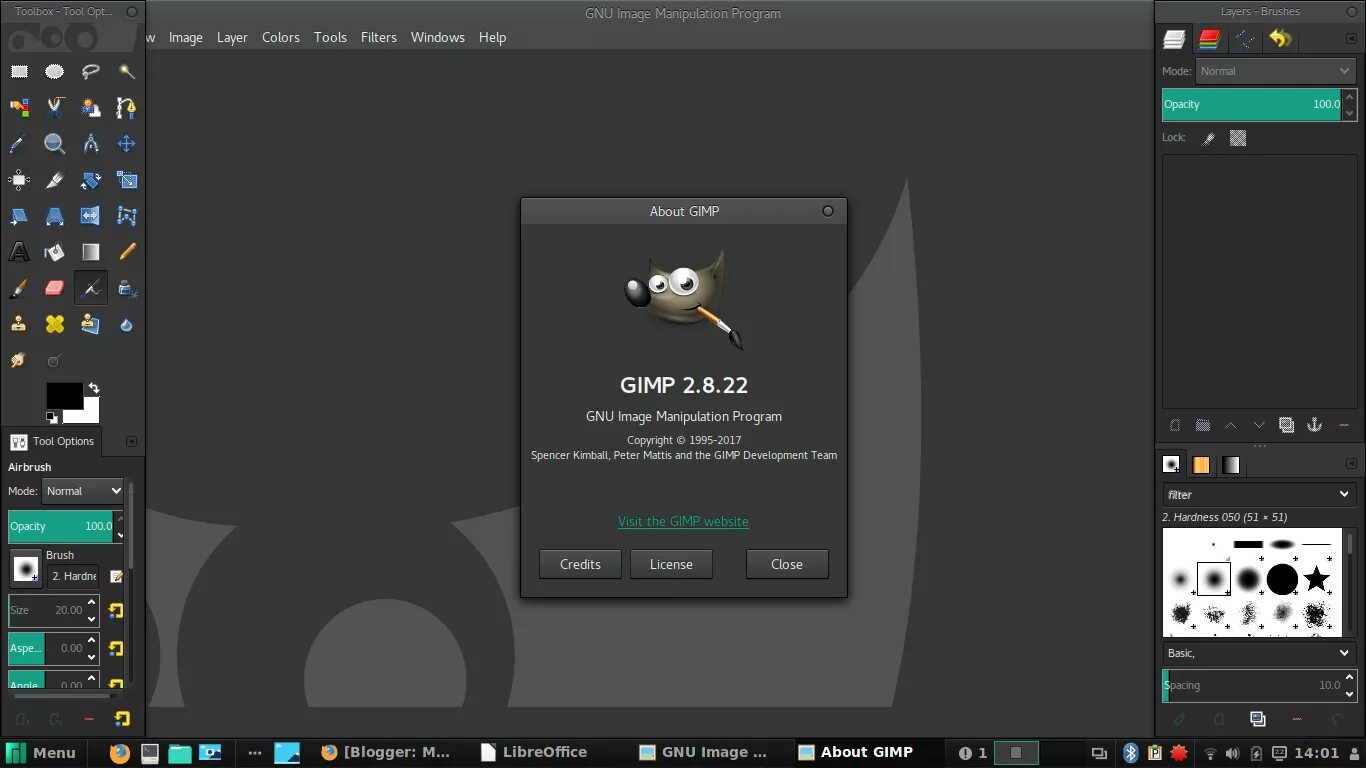Image resolution: width=1366 pixels, height=768 pixels.
Task: Open the Filters menu
Action: (379, 37)
